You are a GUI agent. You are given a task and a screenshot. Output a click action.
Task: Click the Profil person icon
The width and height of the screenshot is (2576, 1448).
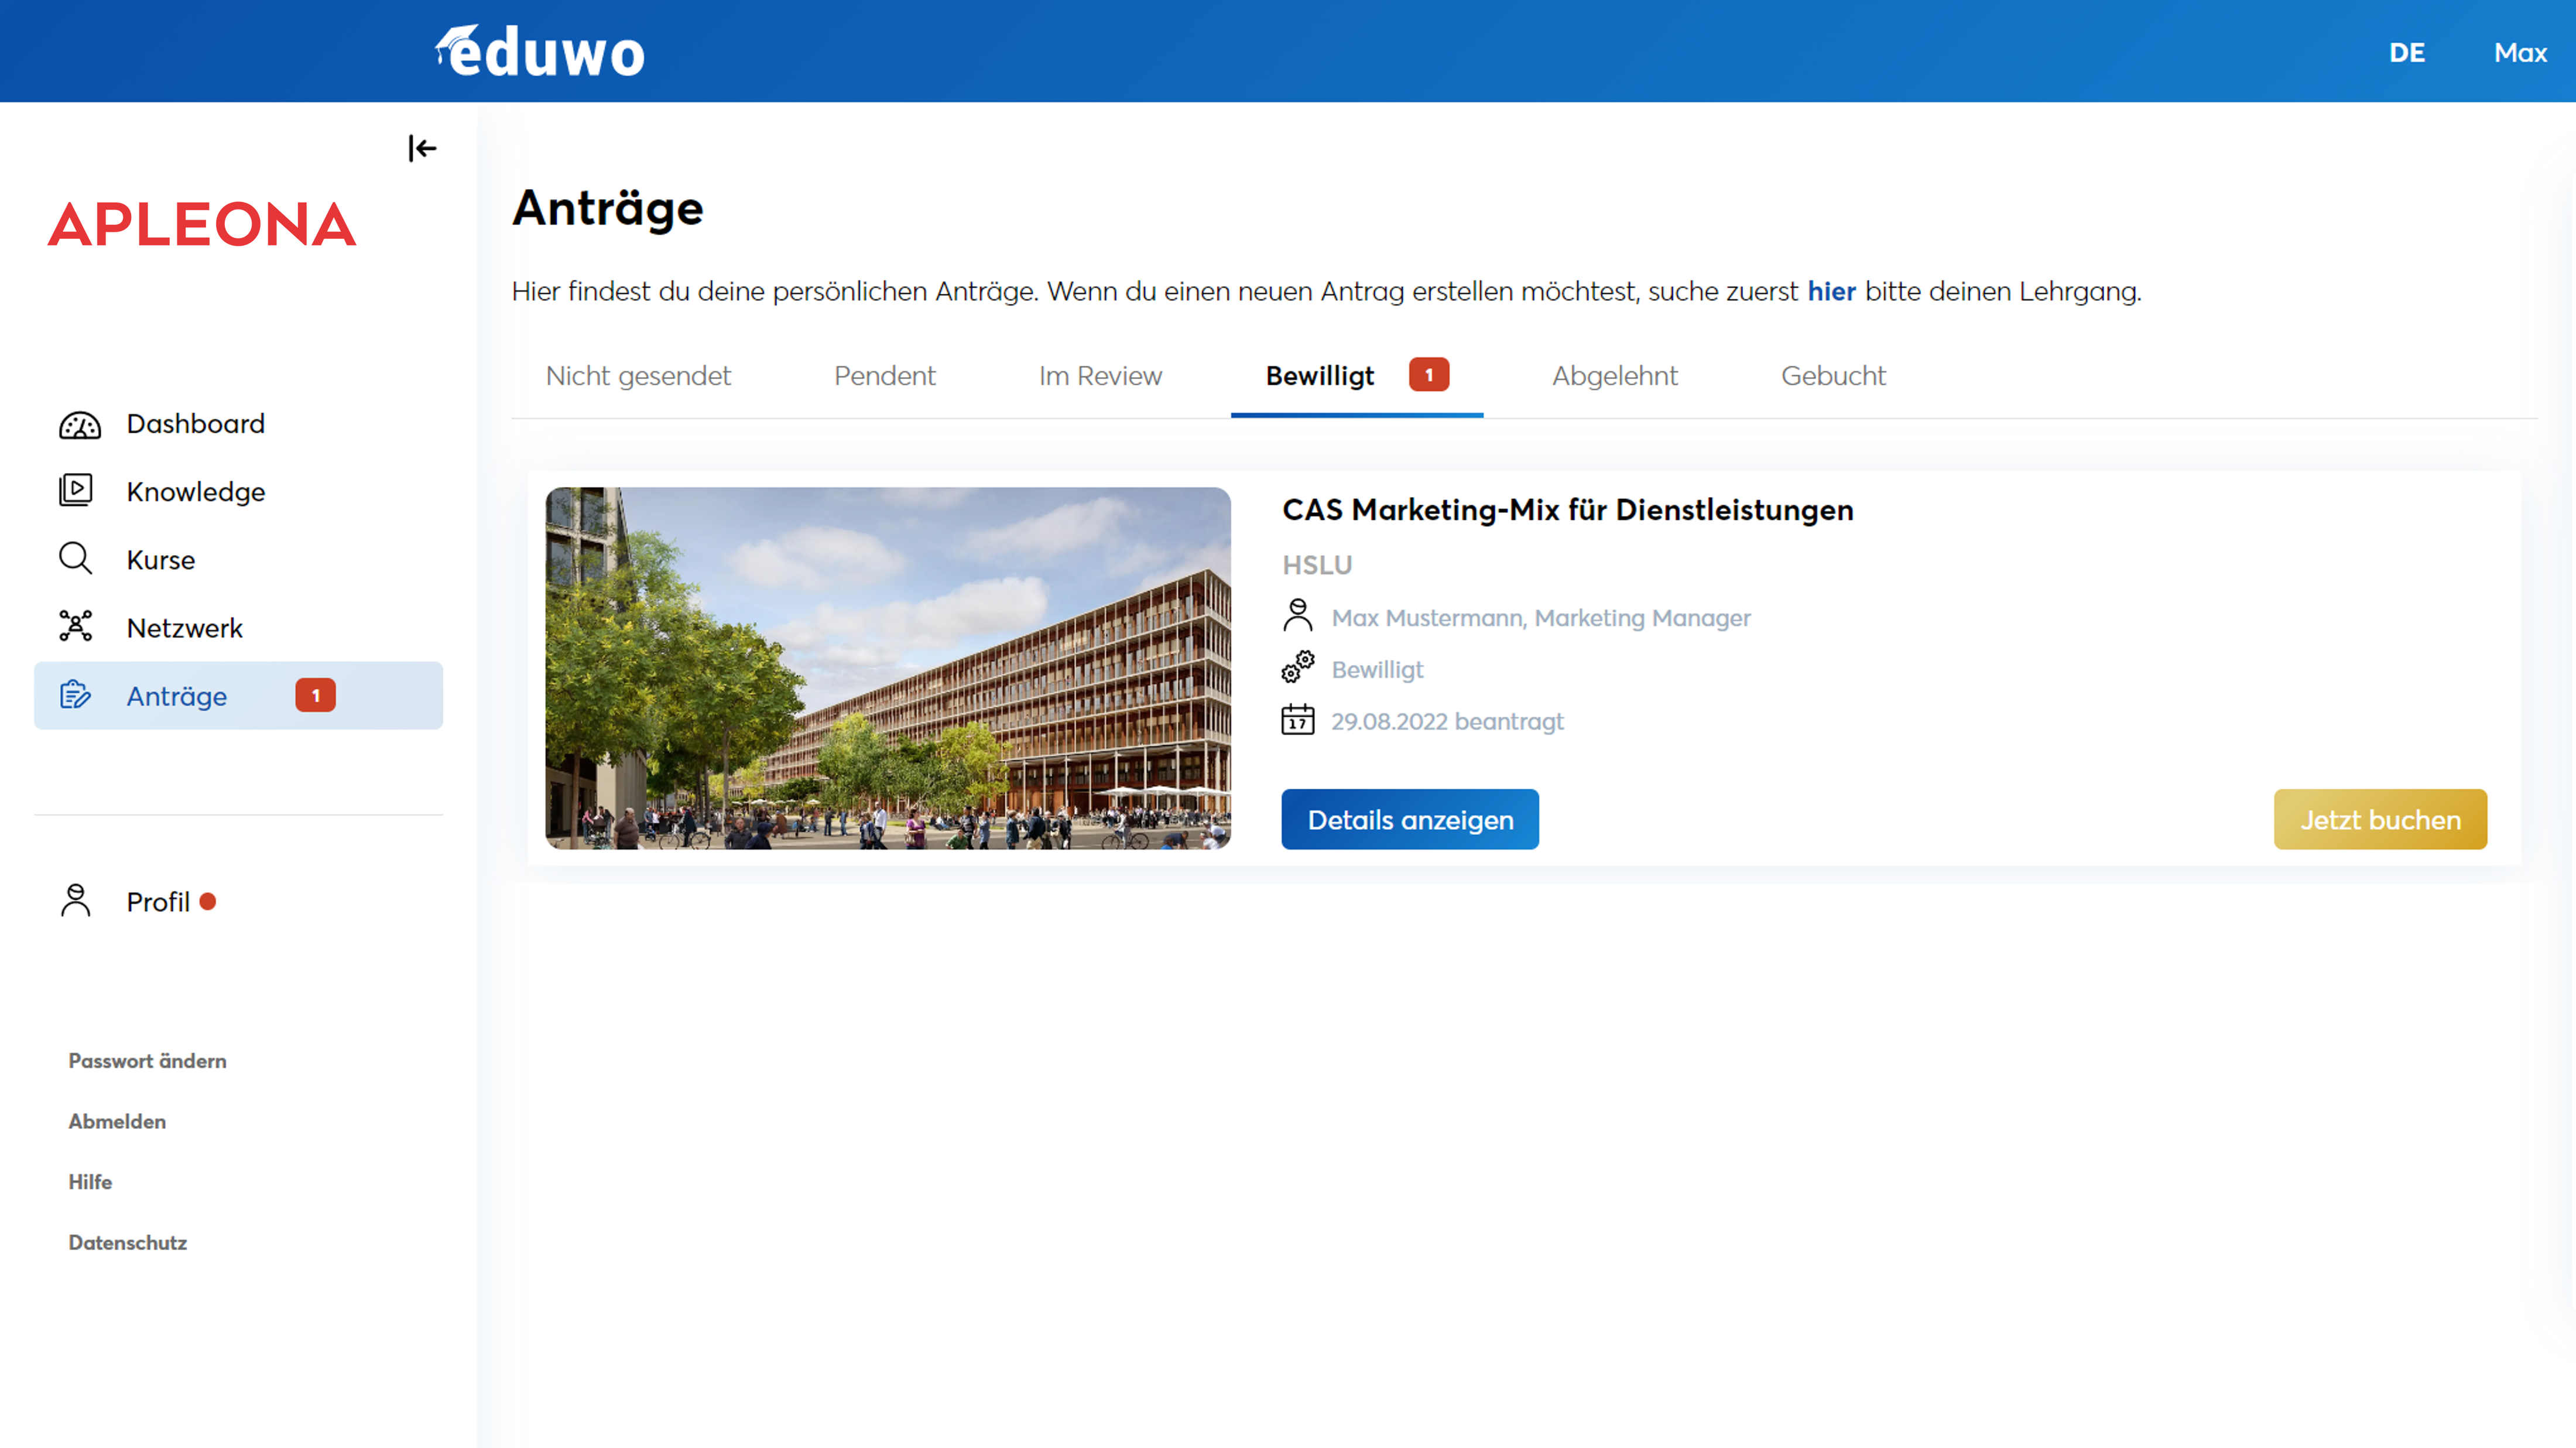click(76, 901)
